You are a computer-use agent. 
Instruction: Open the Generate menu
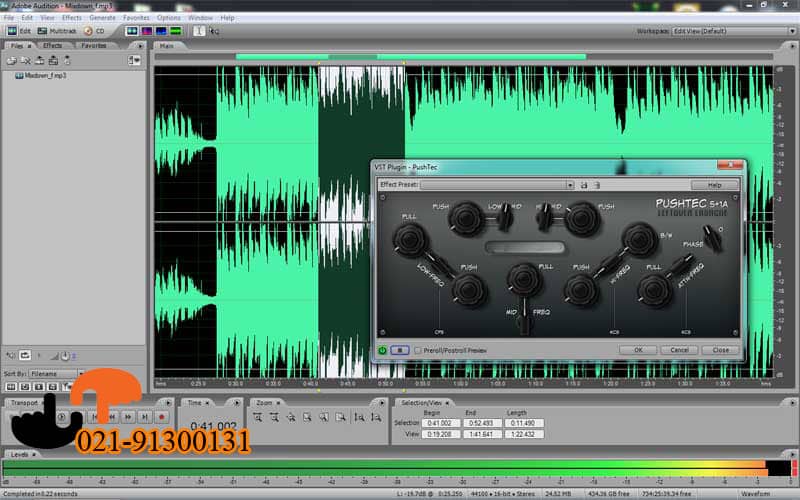point(102,18)
